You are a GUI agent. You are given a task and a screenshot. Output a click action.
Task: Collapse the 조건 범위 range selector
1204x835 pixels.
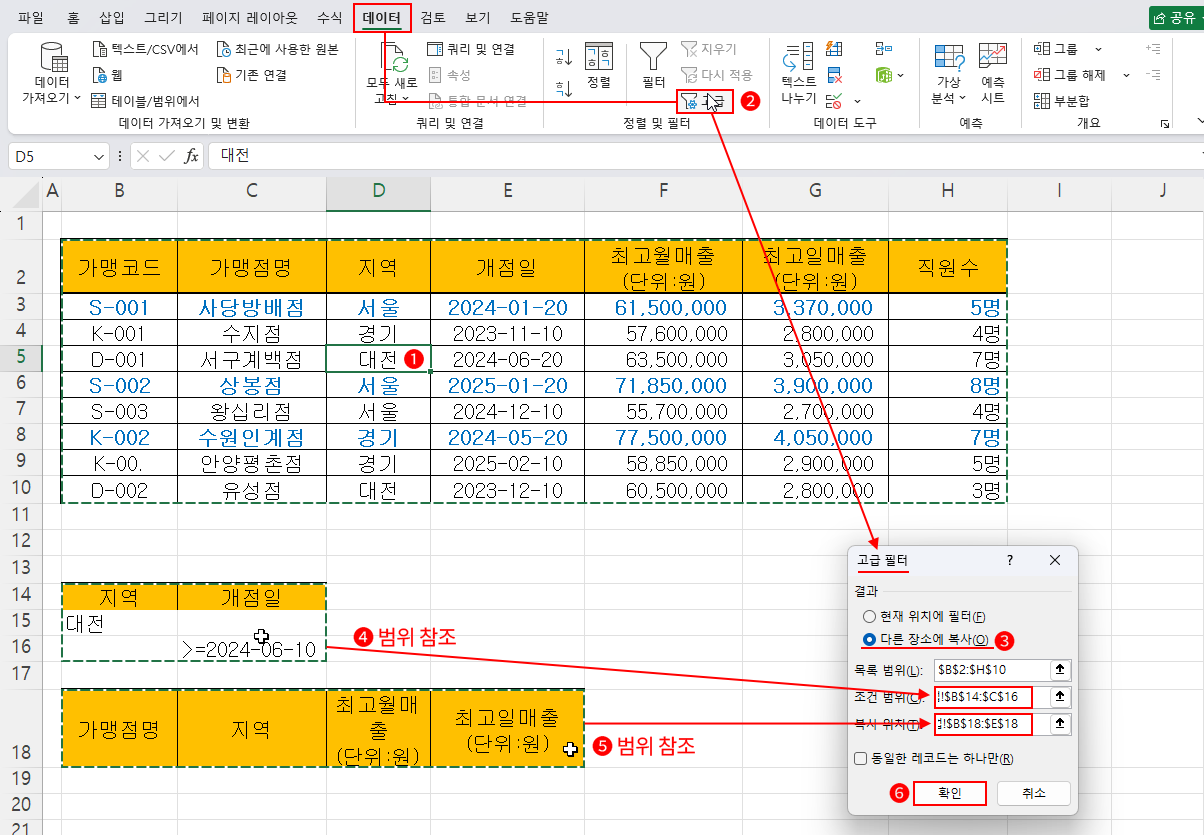click(x=1060, y=696)
